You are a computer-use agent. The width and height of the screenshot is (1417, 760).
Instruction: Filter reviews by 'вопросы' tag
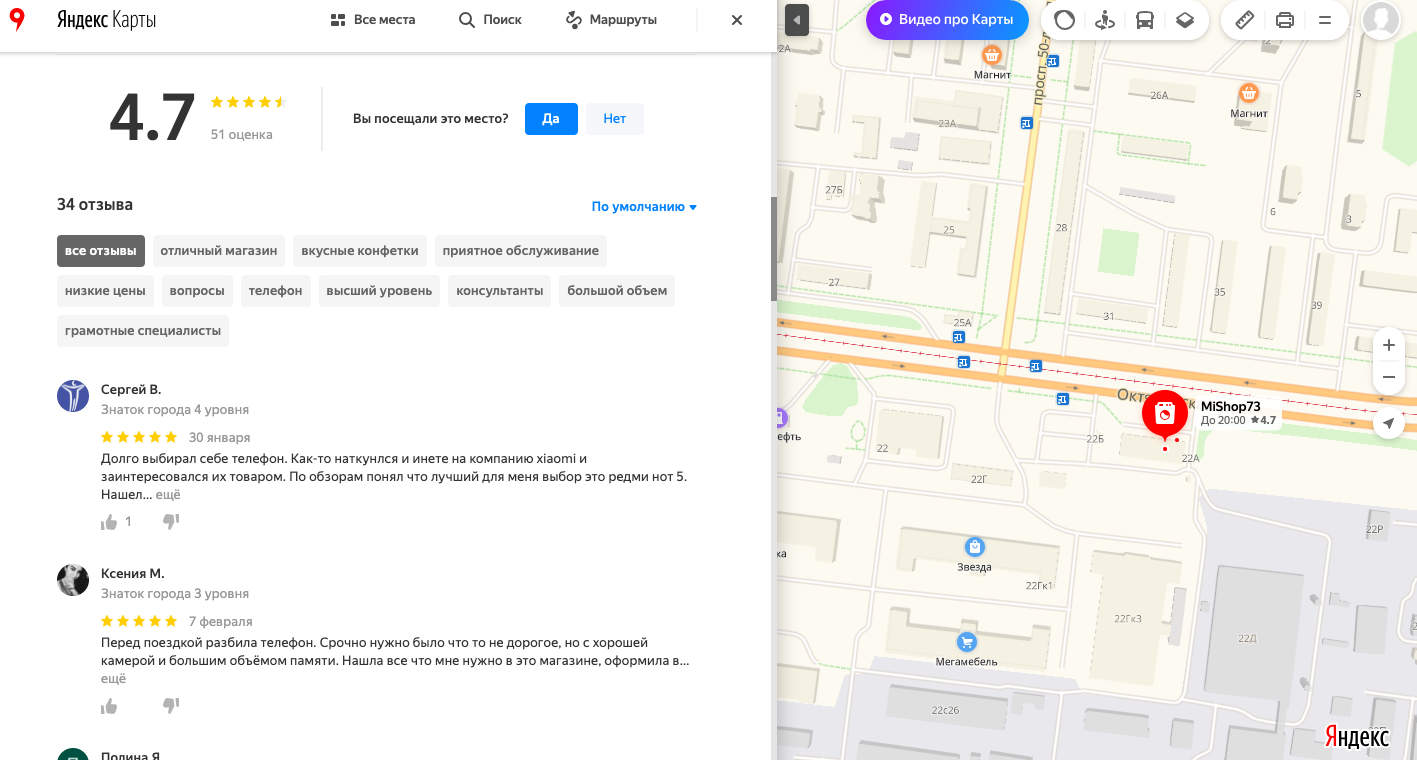pyautogui.click(x=197, y=291)
